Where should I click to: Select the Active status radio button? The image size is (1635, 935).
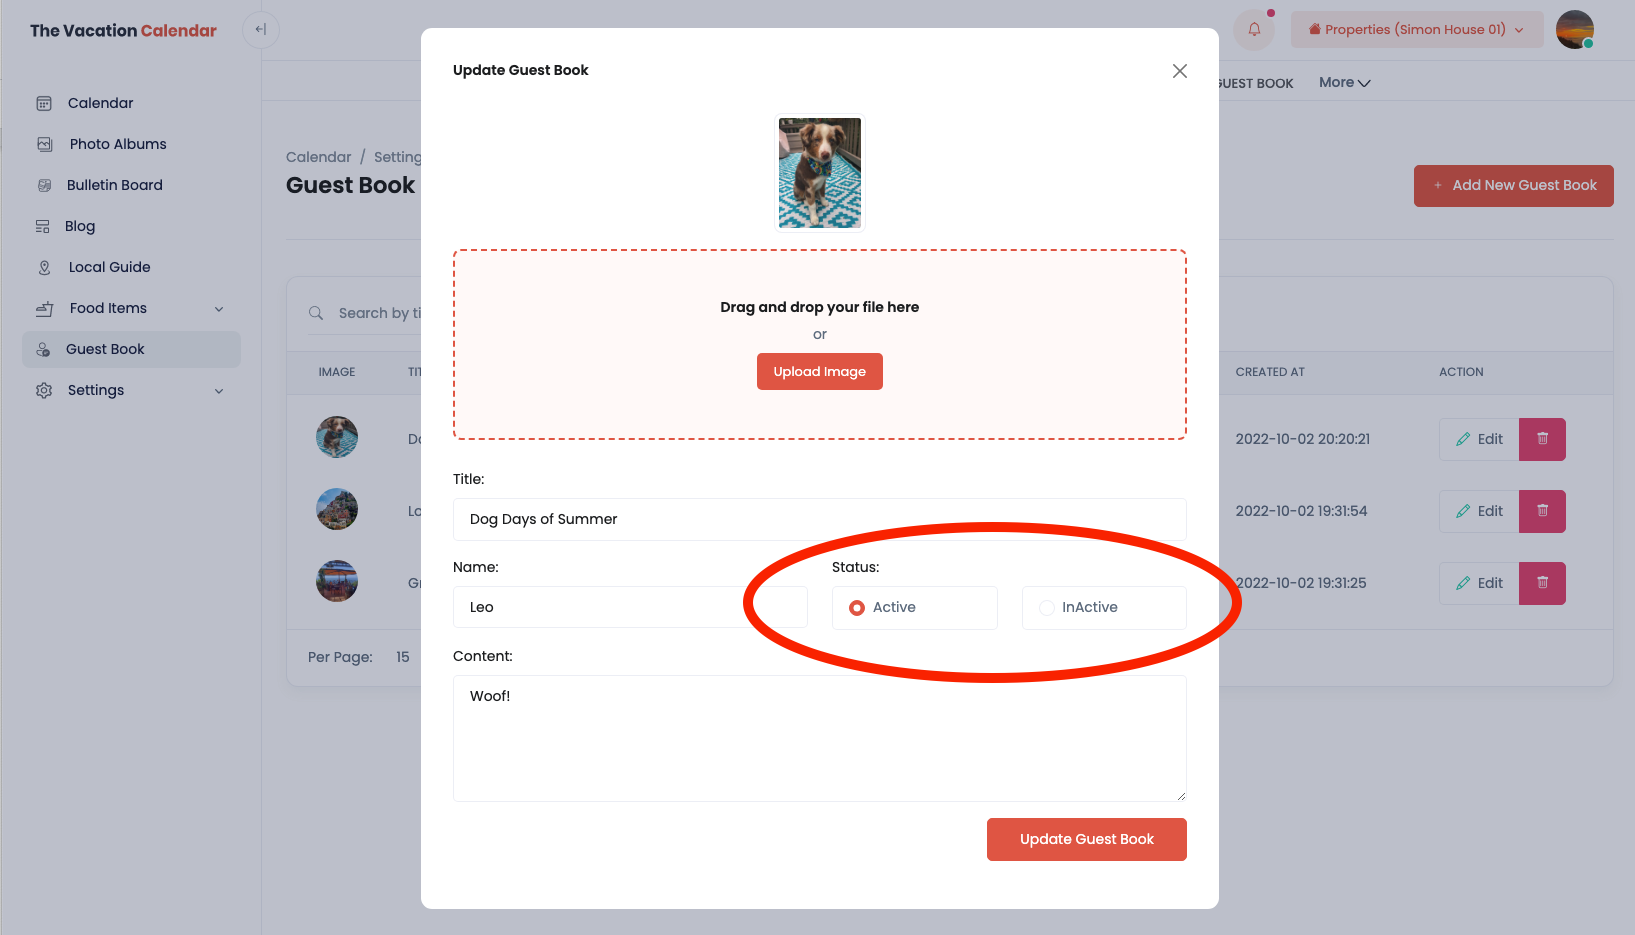pos(857,608)
